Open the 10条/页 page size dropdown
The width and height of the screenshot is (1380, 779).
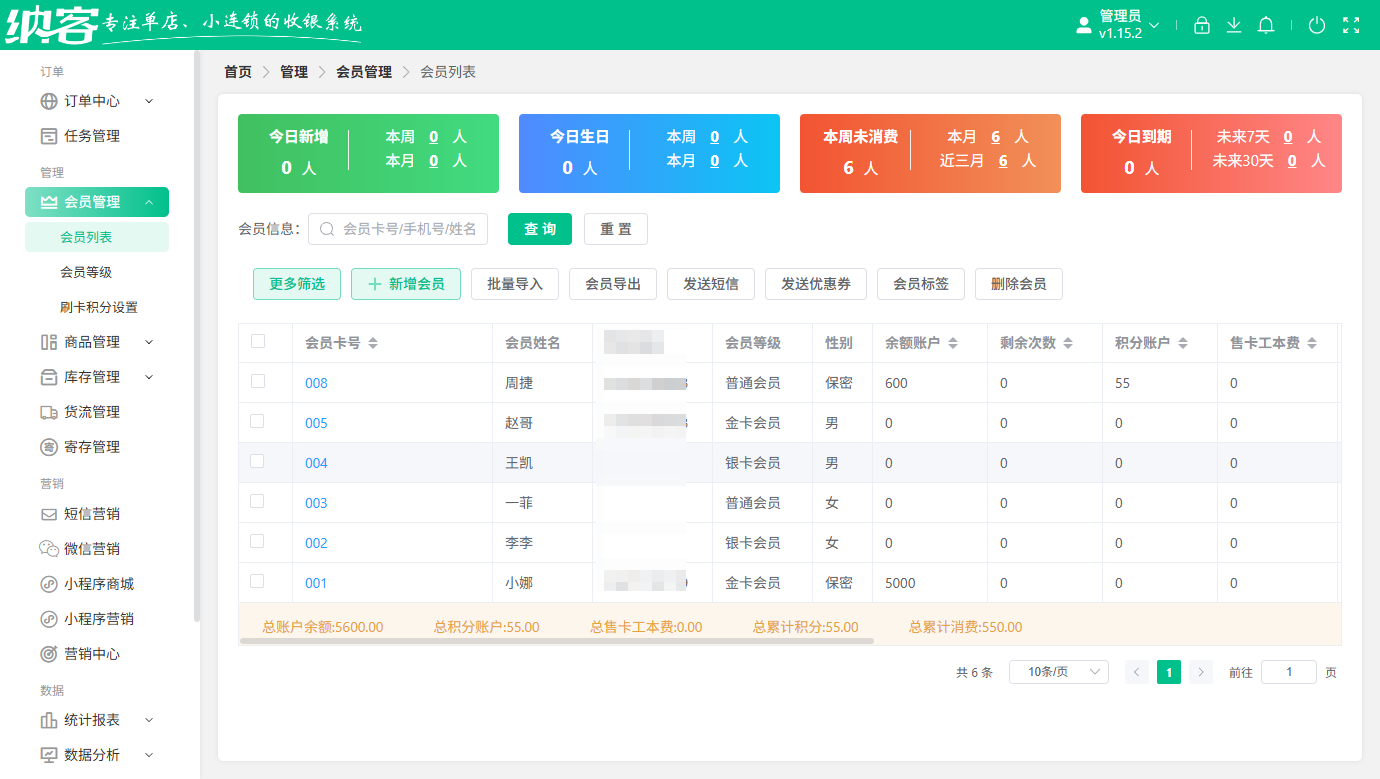[1058, 671]
